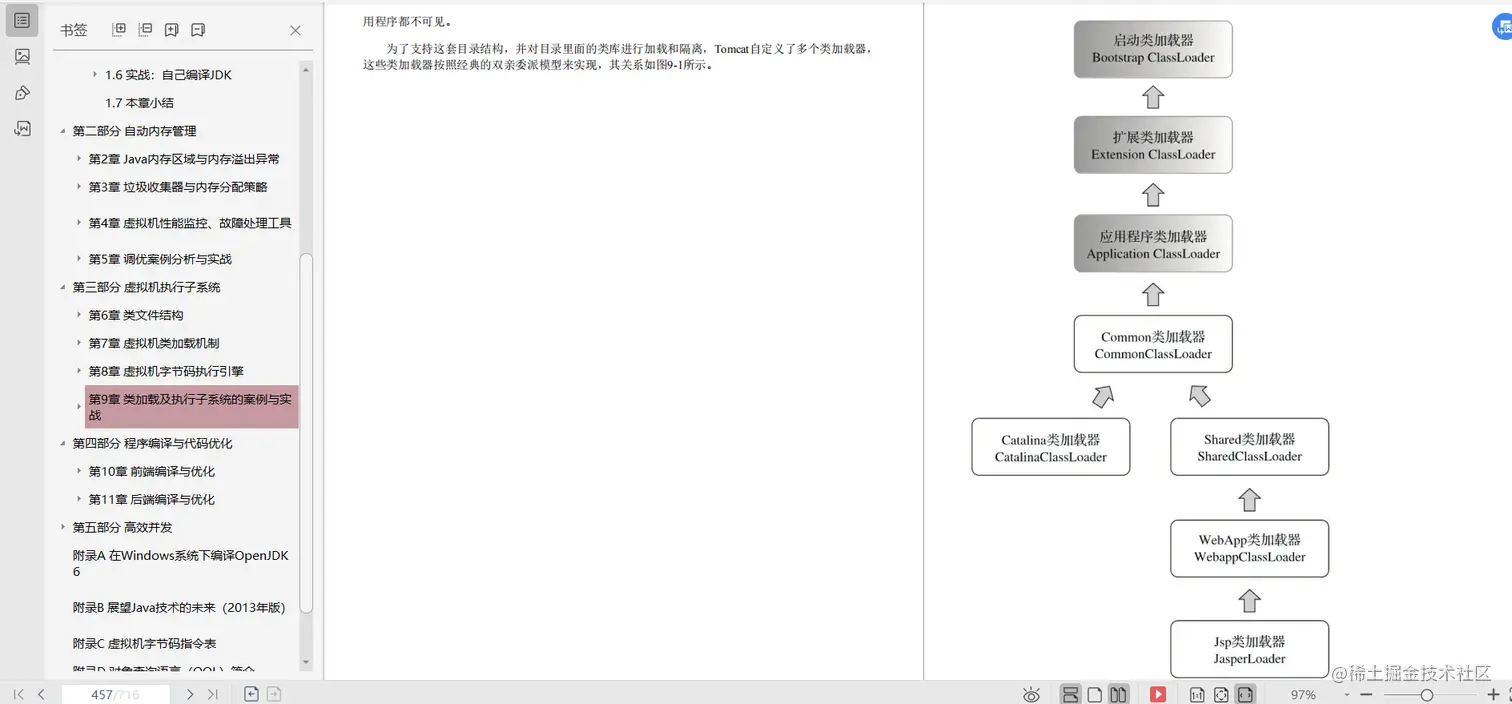Zoom in with the plus button

[x=1494, y=694]
